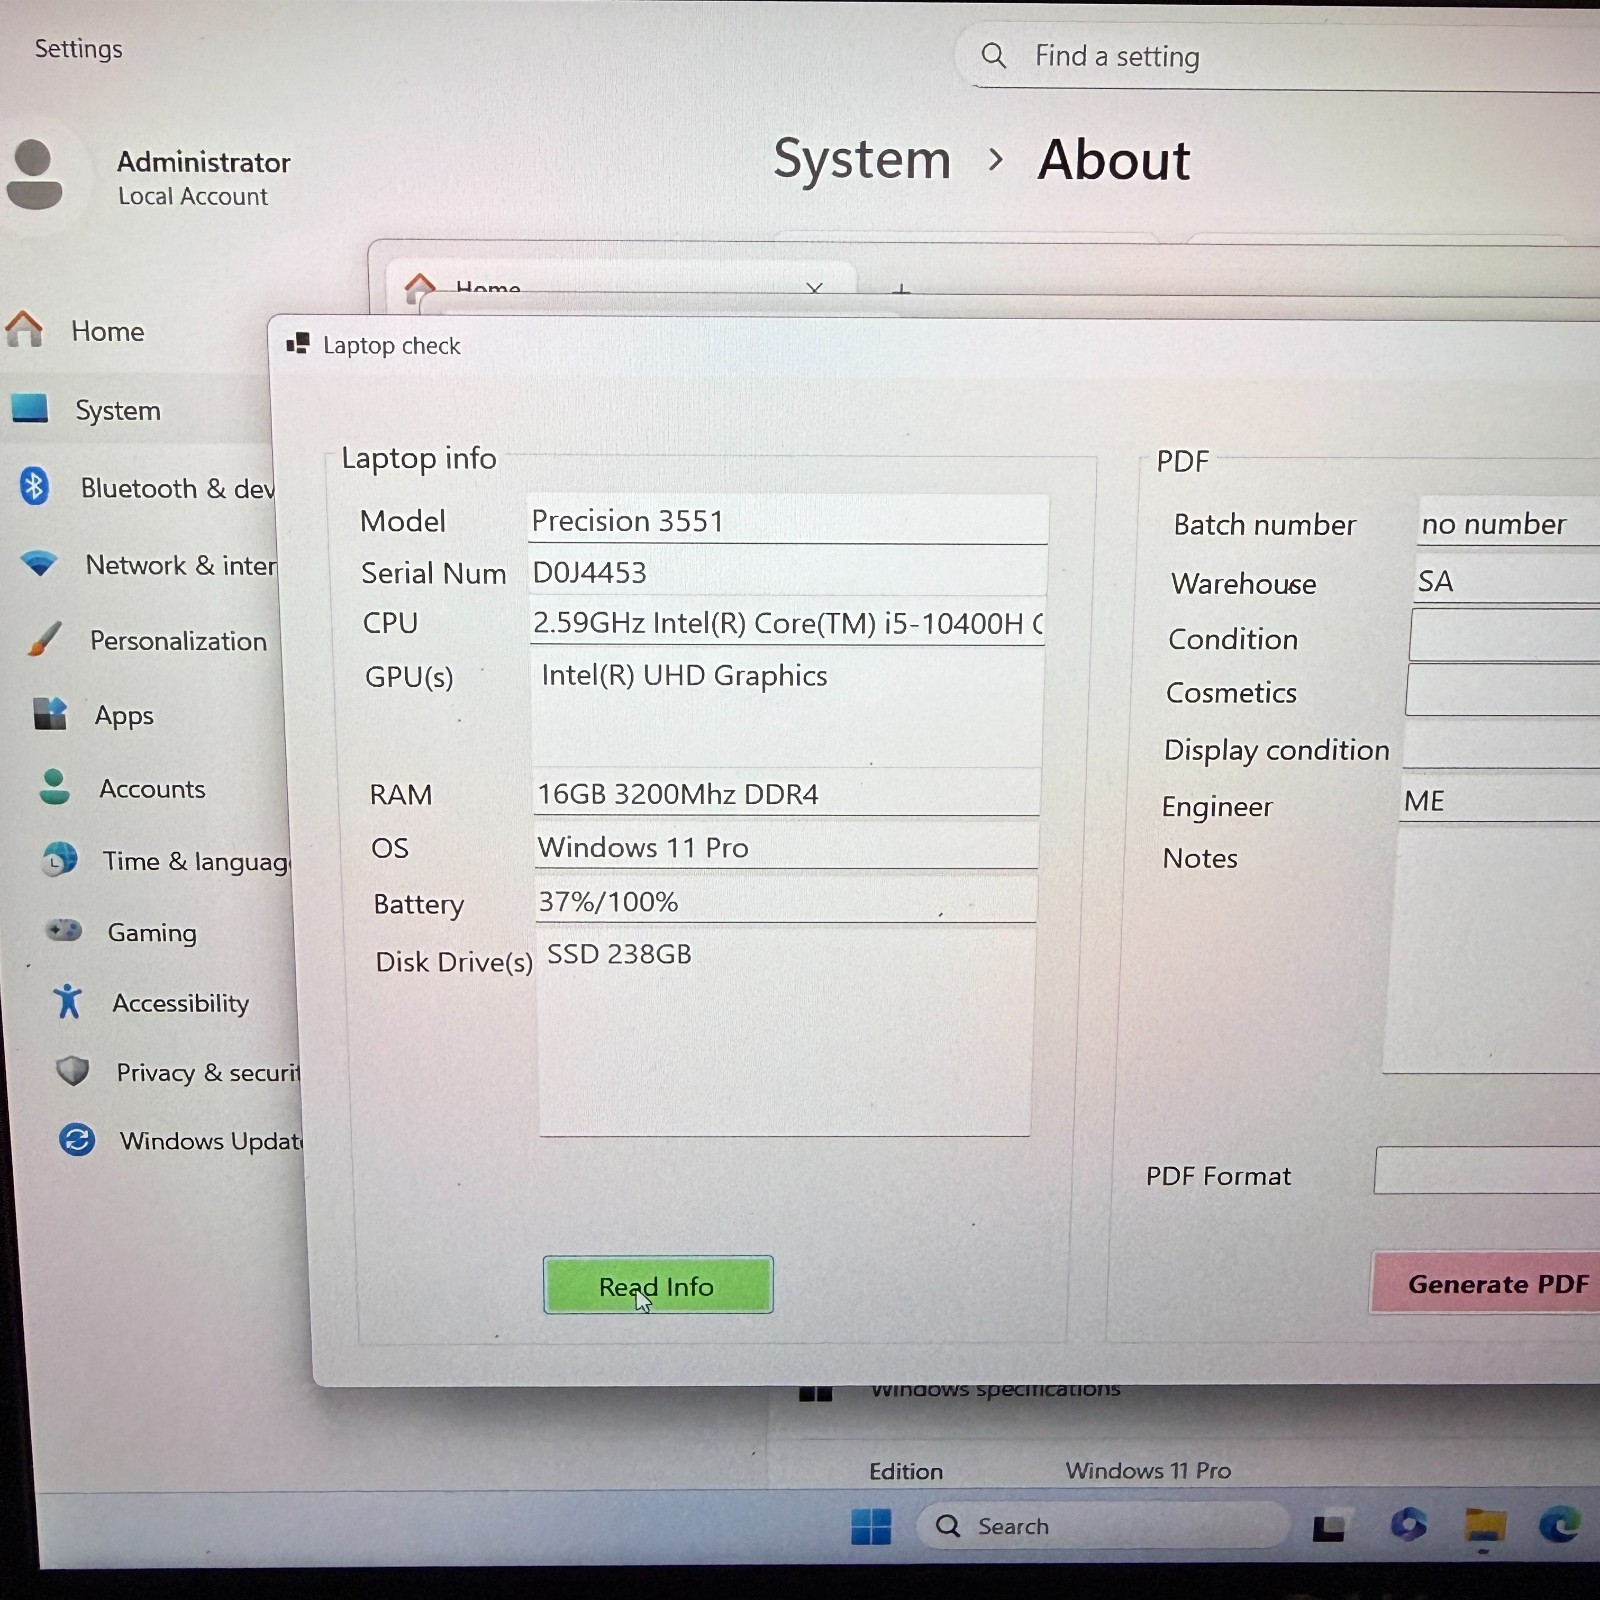Click OS field Windows 11 Pro
1600x1600 pixels.
pyautogui.click(x=786, y=846)
